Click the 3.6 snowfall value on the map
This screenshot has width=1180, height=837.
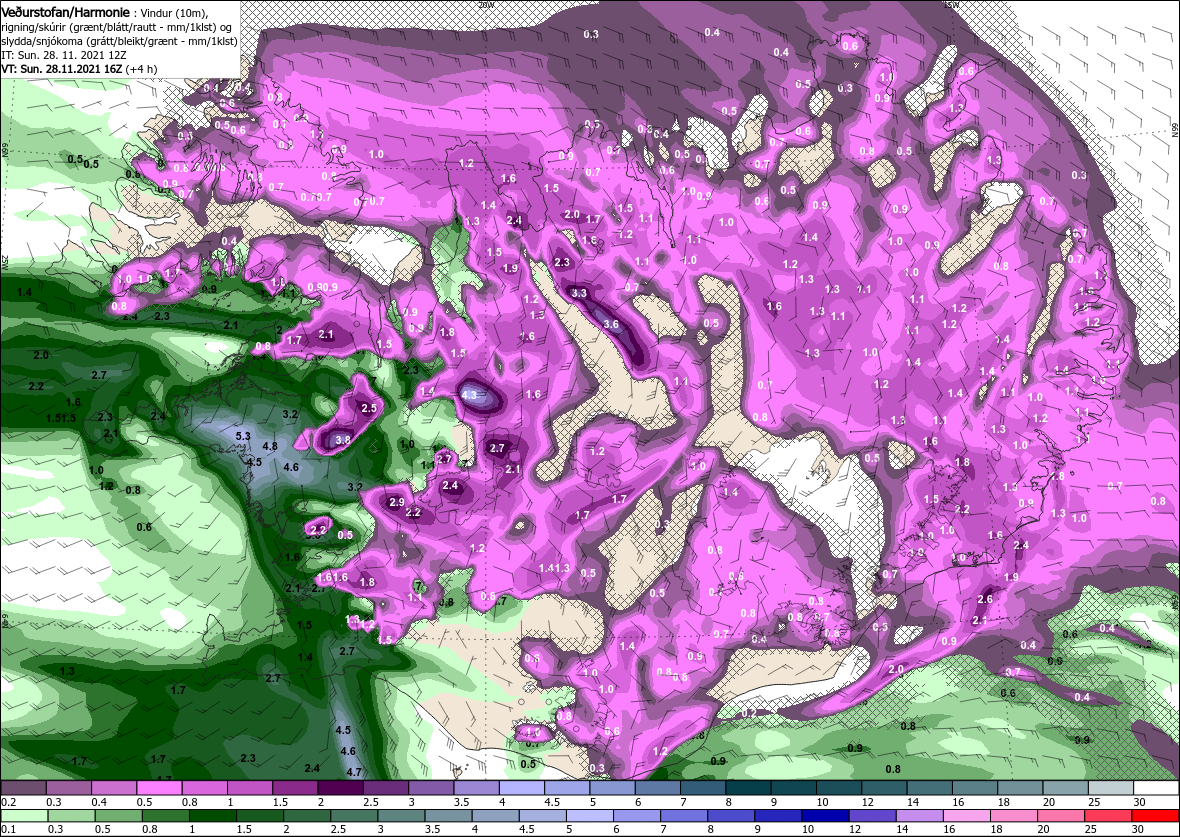click(x=611, y=324)
